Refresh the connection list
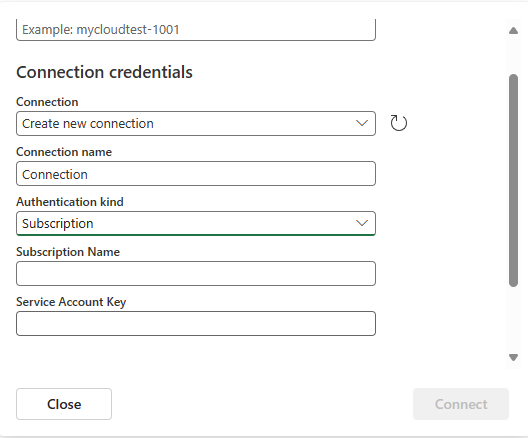Screen dimensions: 528x438 tap(399, 123)
